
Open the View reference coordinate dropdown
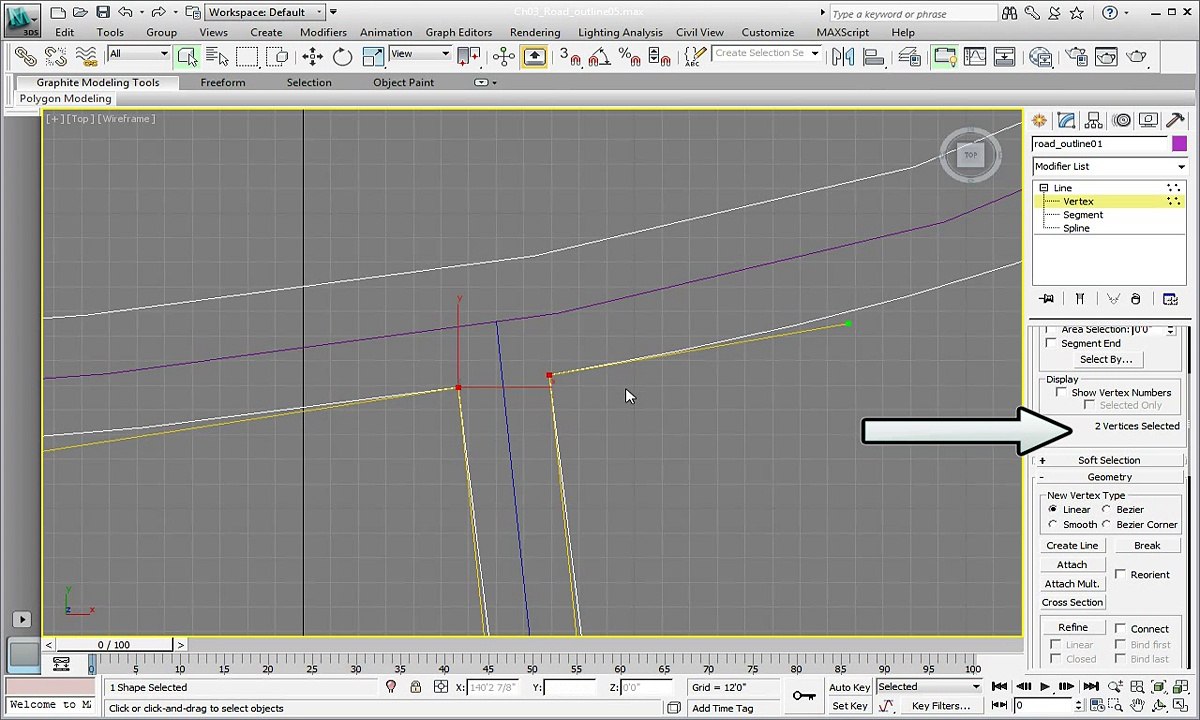[420, 54]
